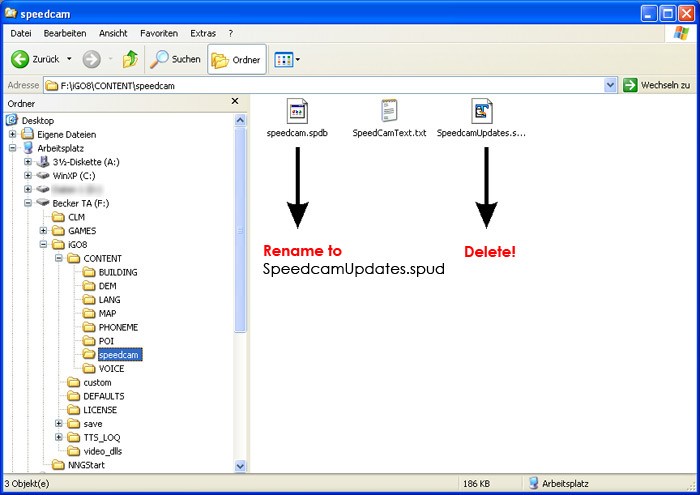Click the folder tree scrollbar down arrow
Image resolution: width=700 pixels, height=495 pixels.
tap(240, 465)
